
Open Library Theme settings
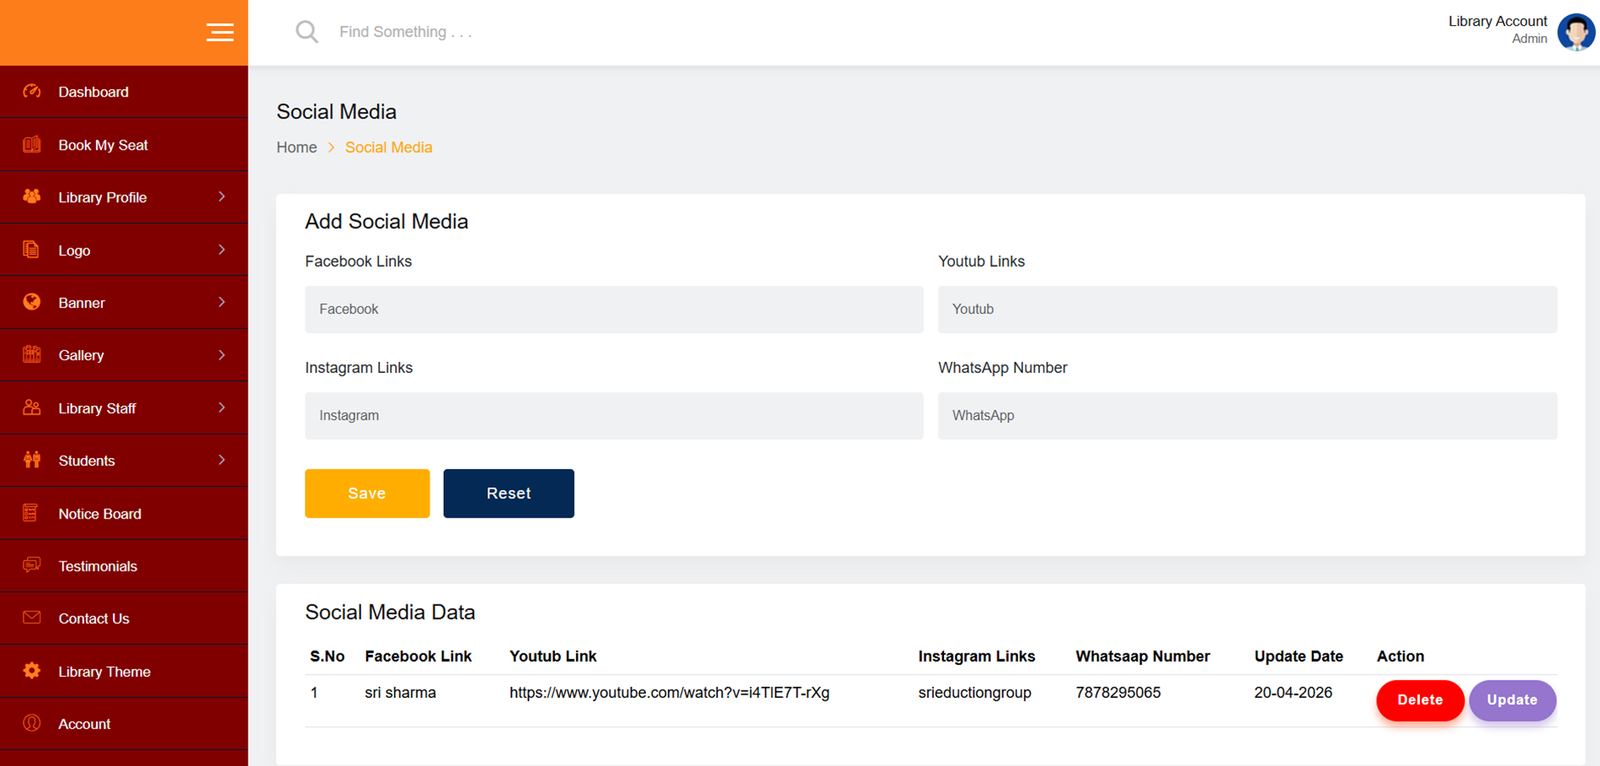pos(124,672)
